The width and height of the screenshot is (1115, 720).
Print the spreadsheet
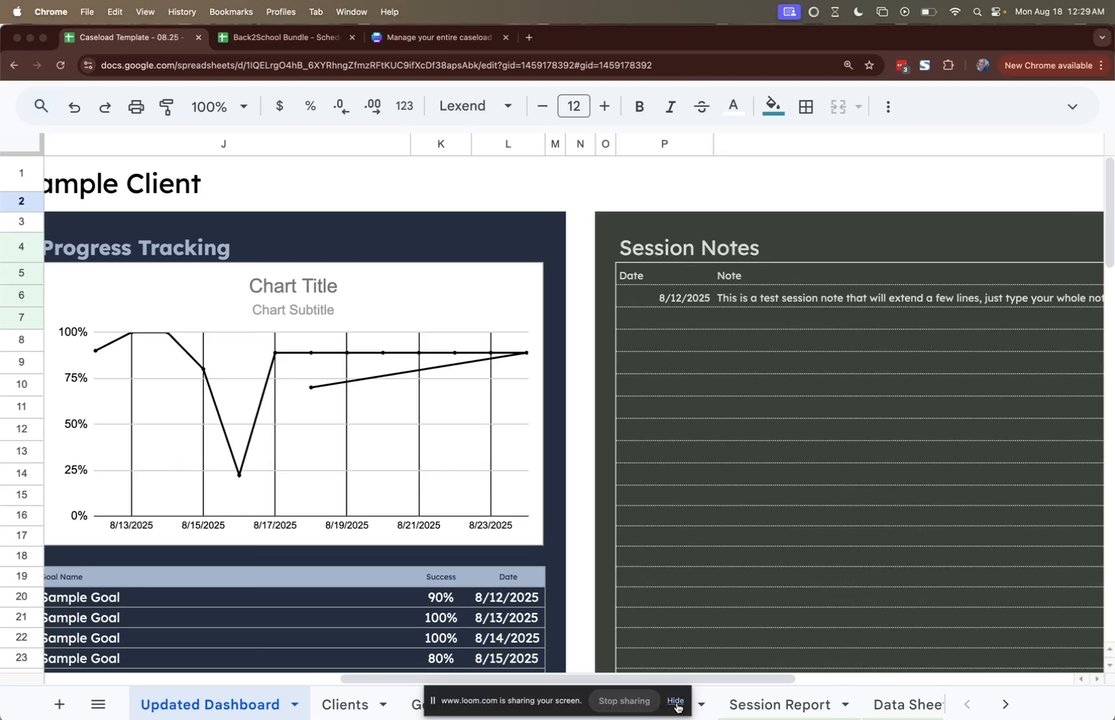[136, 107]
